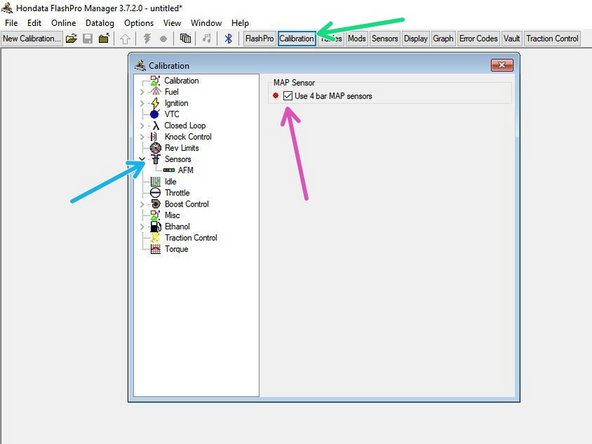Select the red dot beside MAP checkbox
Image resolution: width=592 pixels, height=444 pixels.
276,96
